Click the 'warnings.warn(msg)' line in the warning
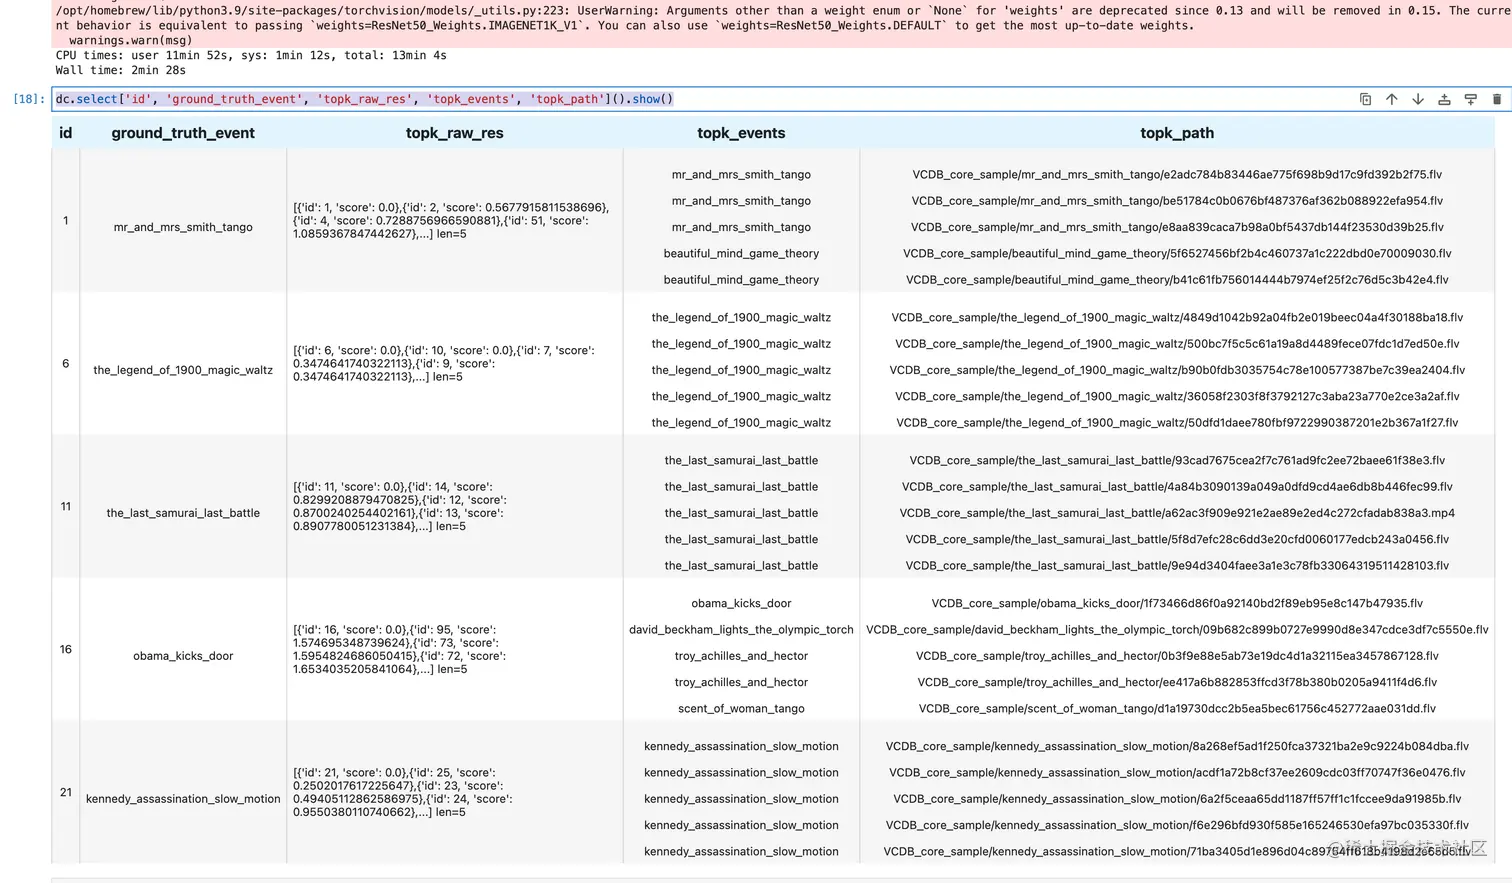Viewport: 1512px width, 883px height. pyautogui.click(x=130, y=41)
